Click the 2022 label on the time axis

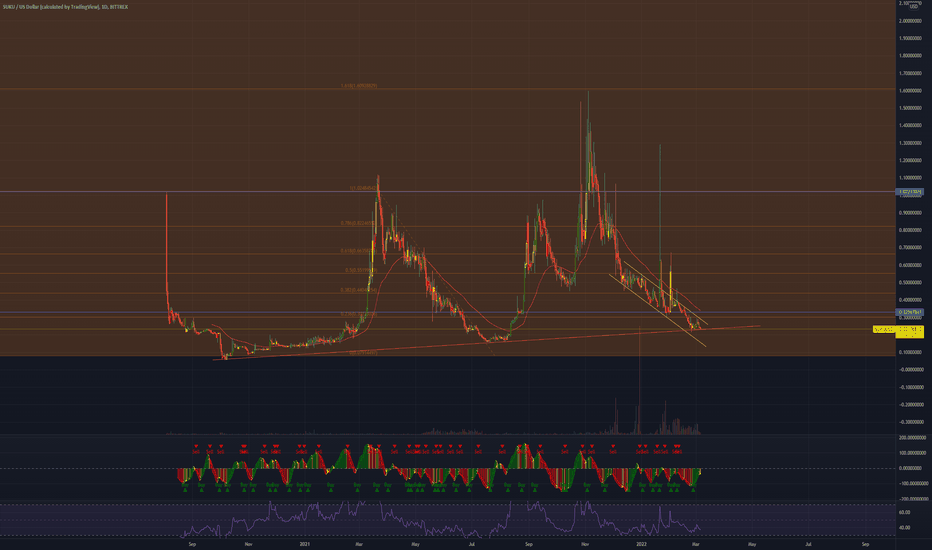click(x=641, y=544)
